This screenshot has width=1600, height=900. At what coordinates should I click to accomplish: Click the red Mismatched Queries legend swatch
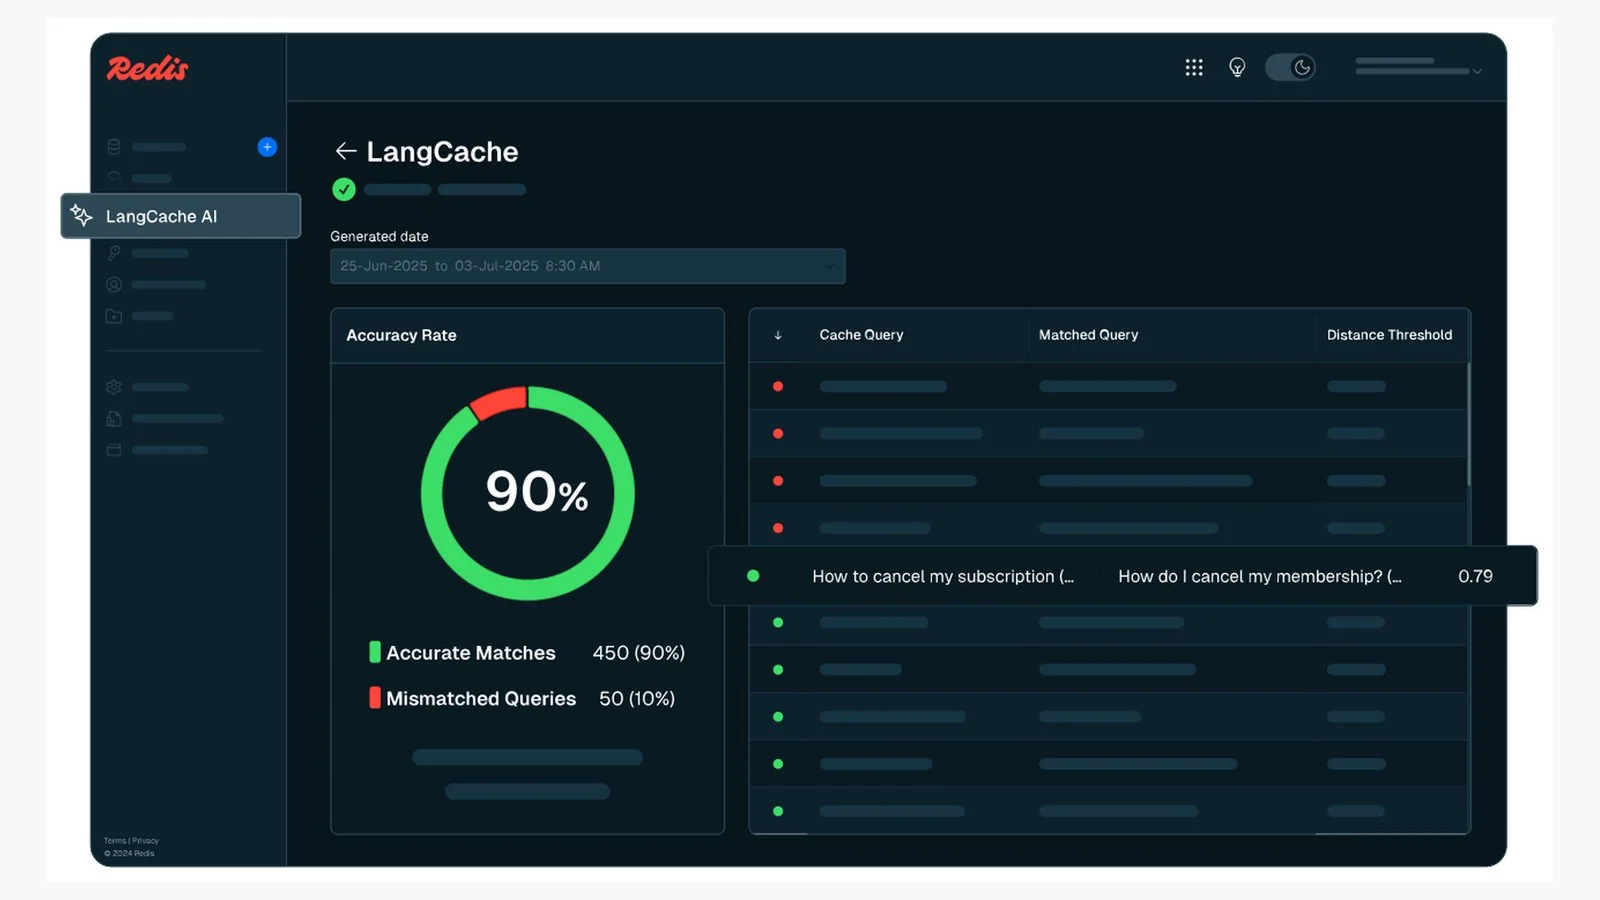[375, 697]
